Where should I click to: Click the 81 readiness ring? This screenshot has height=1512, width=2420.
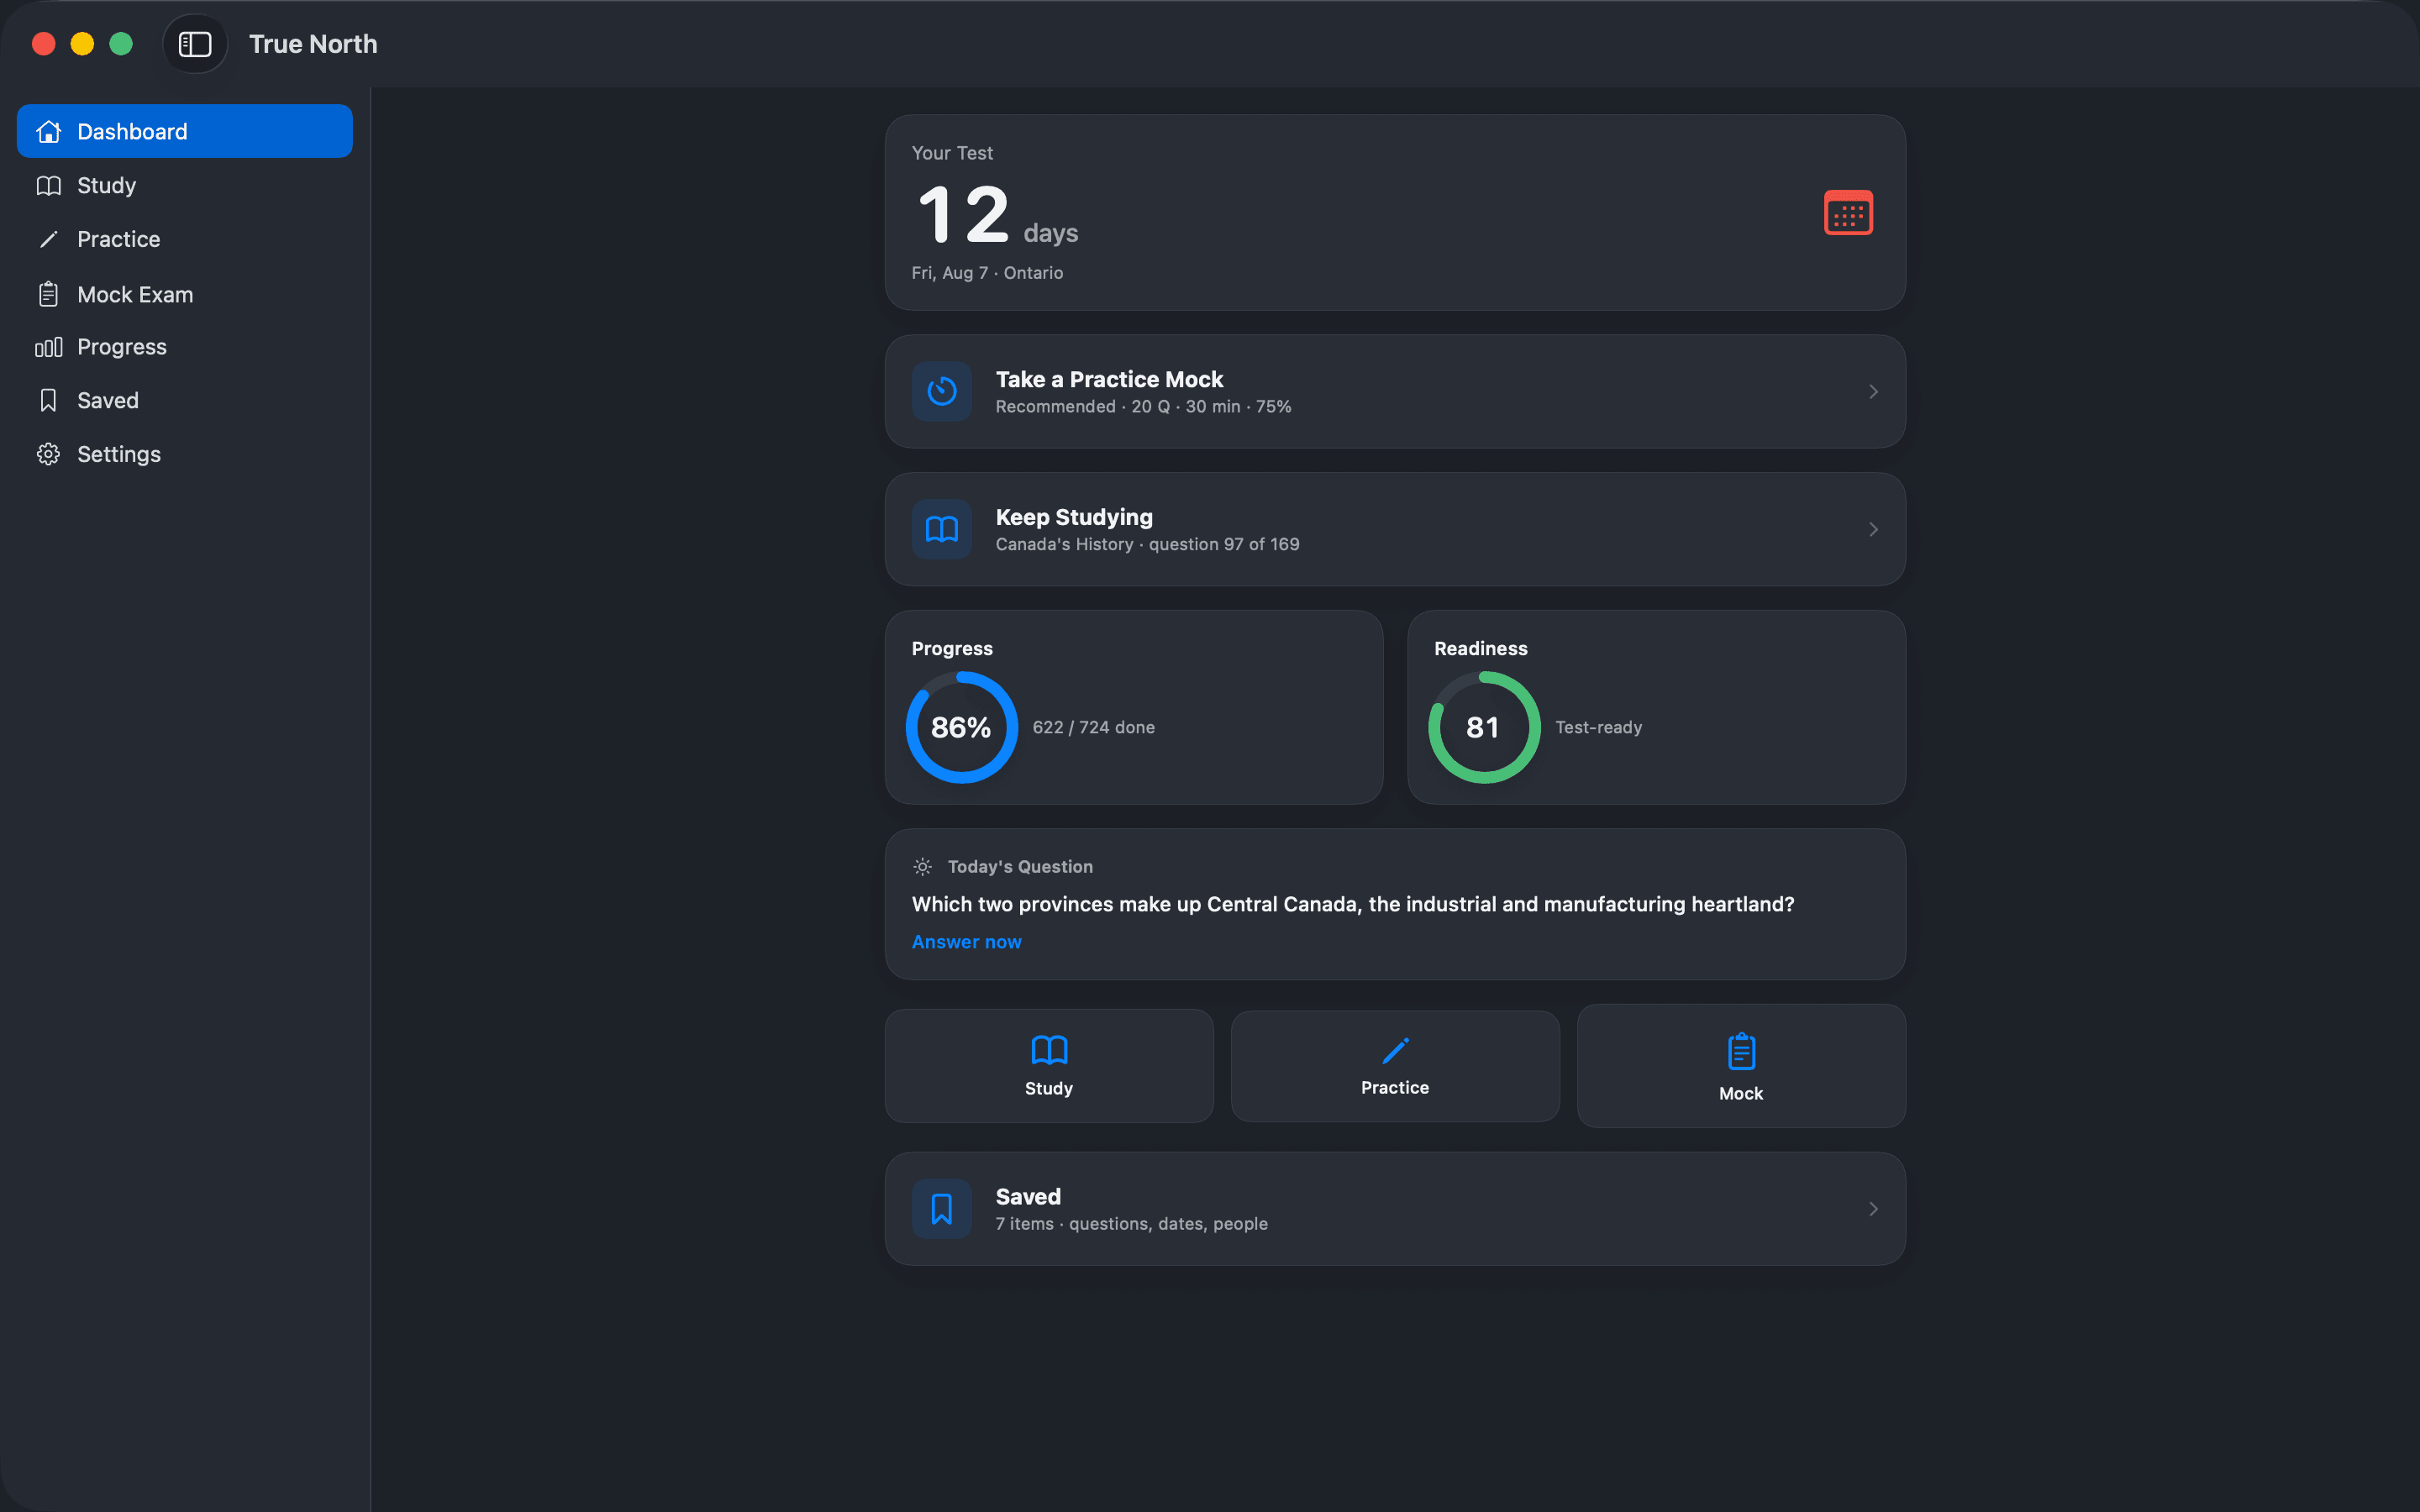[1484, 727]
